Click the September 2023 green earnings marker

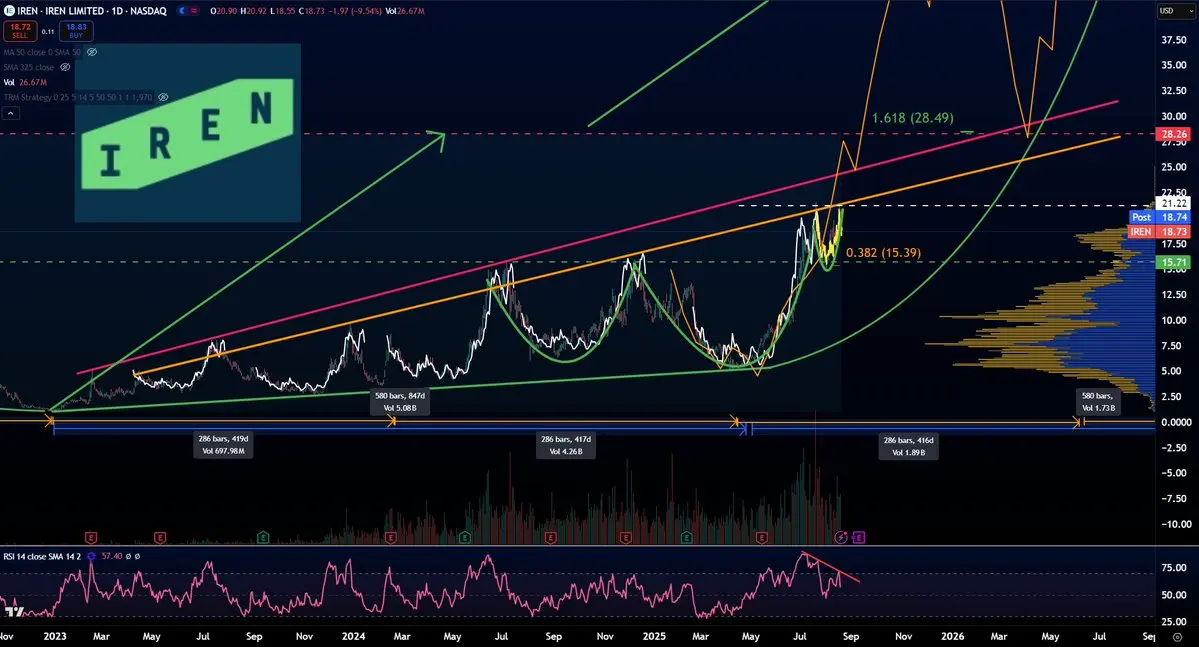click(x=263, y=538)
